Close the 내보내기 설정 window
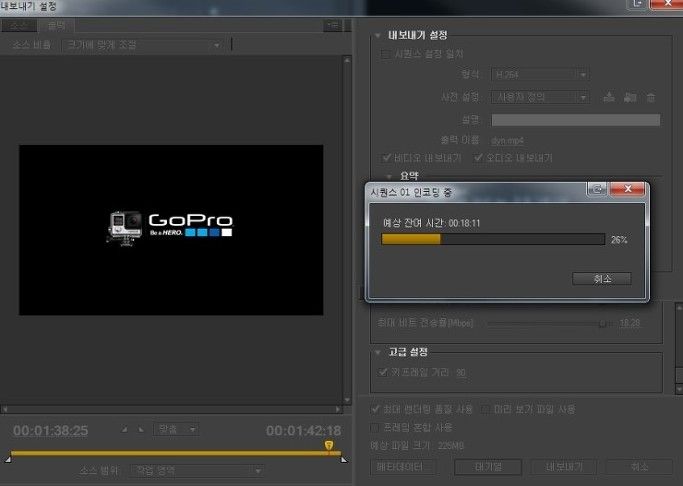Image resolution: width=683 pixels, height=486 pixels. click(666, 4)
